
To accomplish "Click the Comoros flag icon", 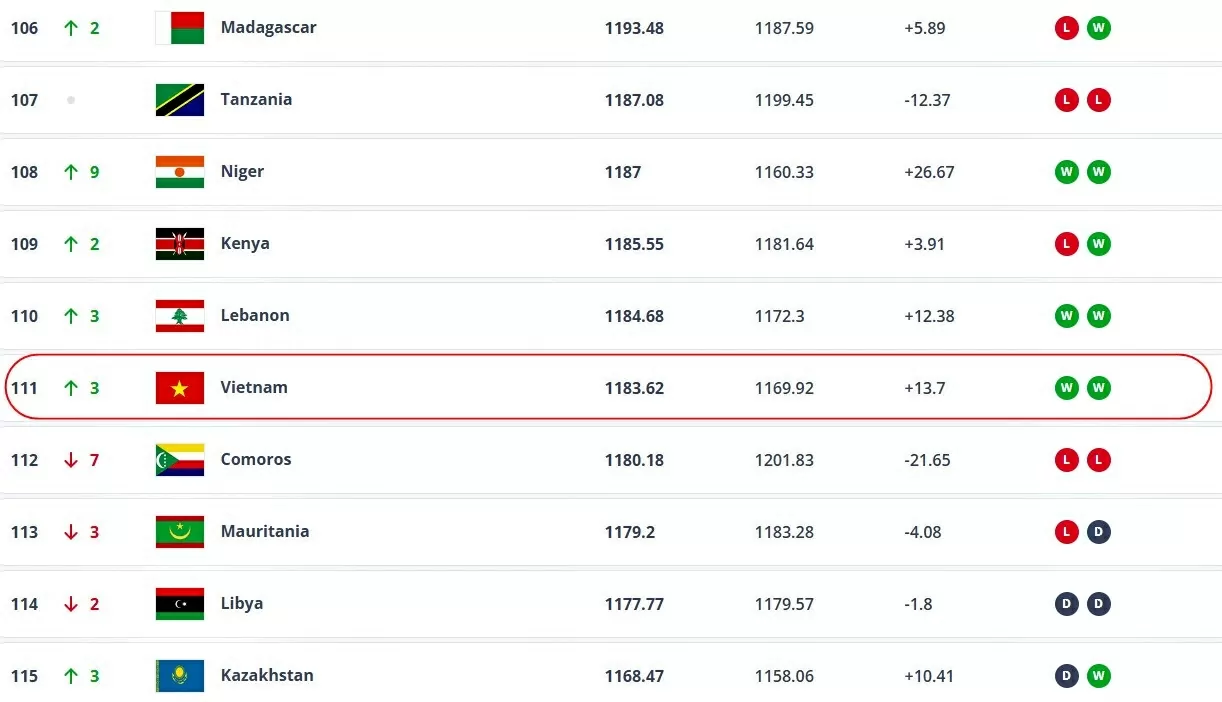I will [x=180, y=460].
